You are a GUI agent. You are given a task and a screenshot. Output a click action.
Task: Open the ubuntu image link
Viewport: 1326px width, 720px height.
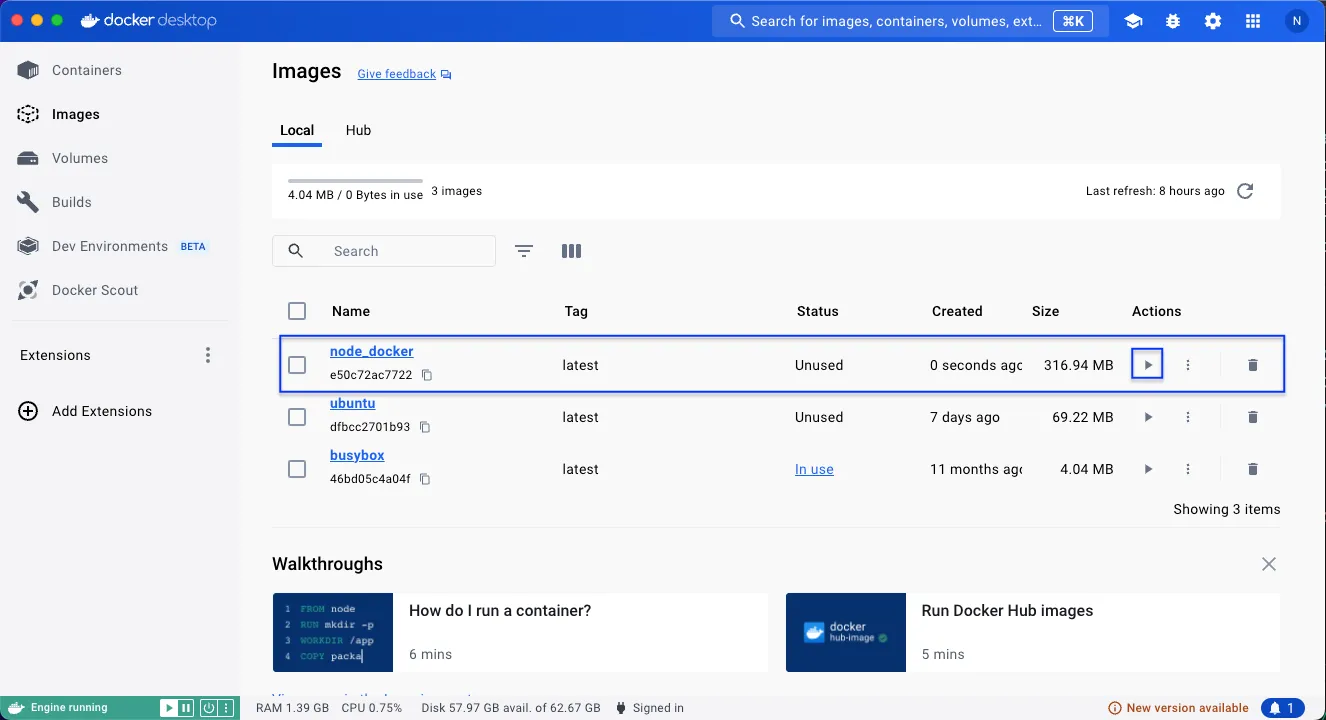coord(352,403)
